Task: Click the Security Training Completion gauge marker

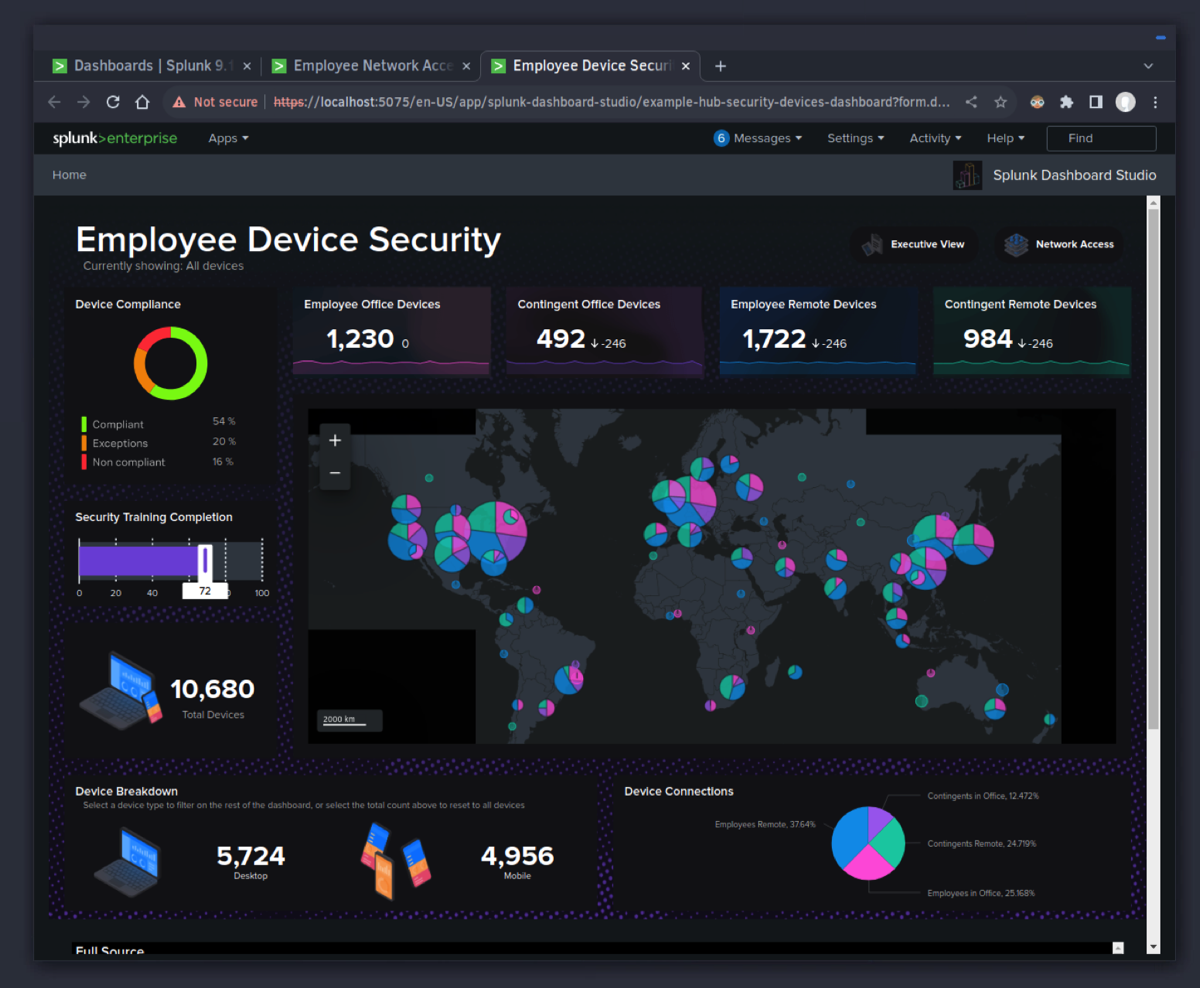Action: 205,561
